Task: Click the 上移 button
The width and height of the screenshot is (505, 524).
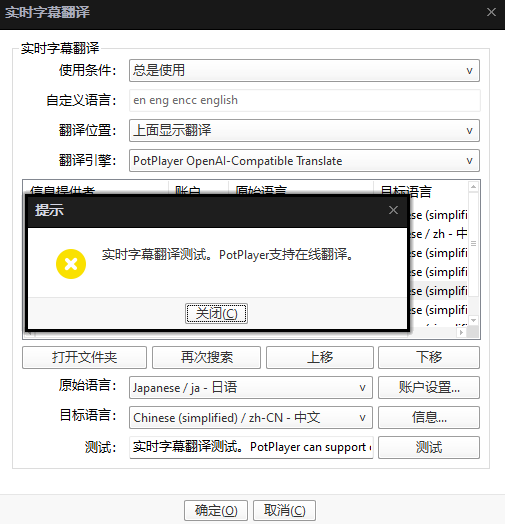Action: pyautogui.click(x=320, y=357)
